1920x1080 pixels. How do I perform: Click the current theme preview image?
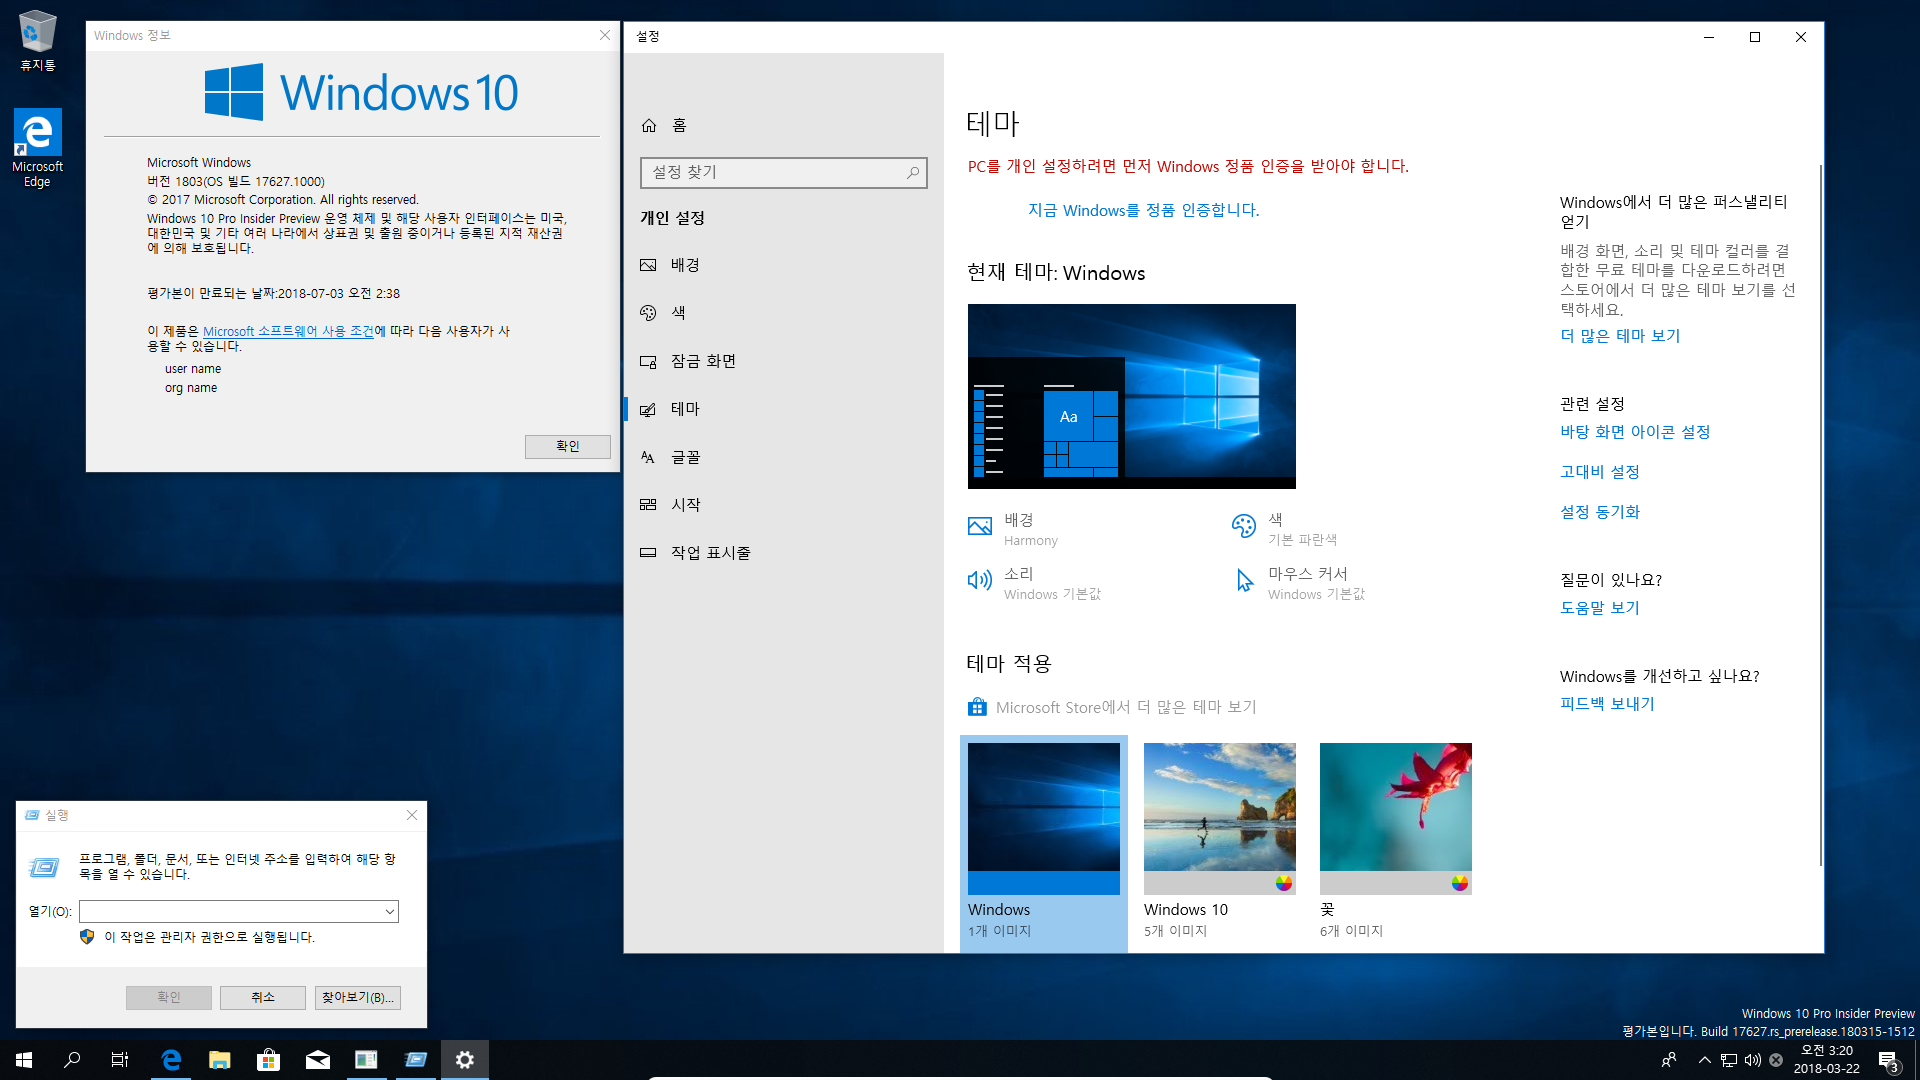tap(1132, 396)
